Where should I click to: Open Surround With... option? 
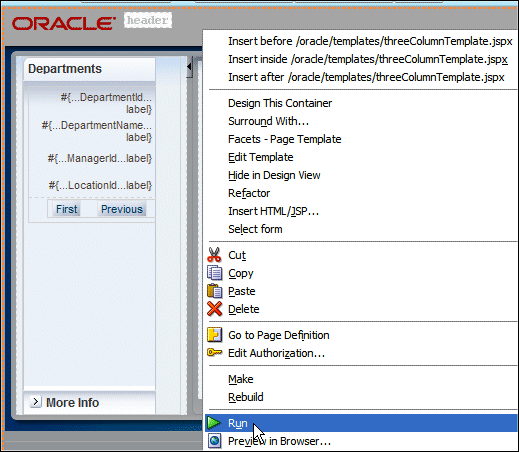tap(268, 121)
